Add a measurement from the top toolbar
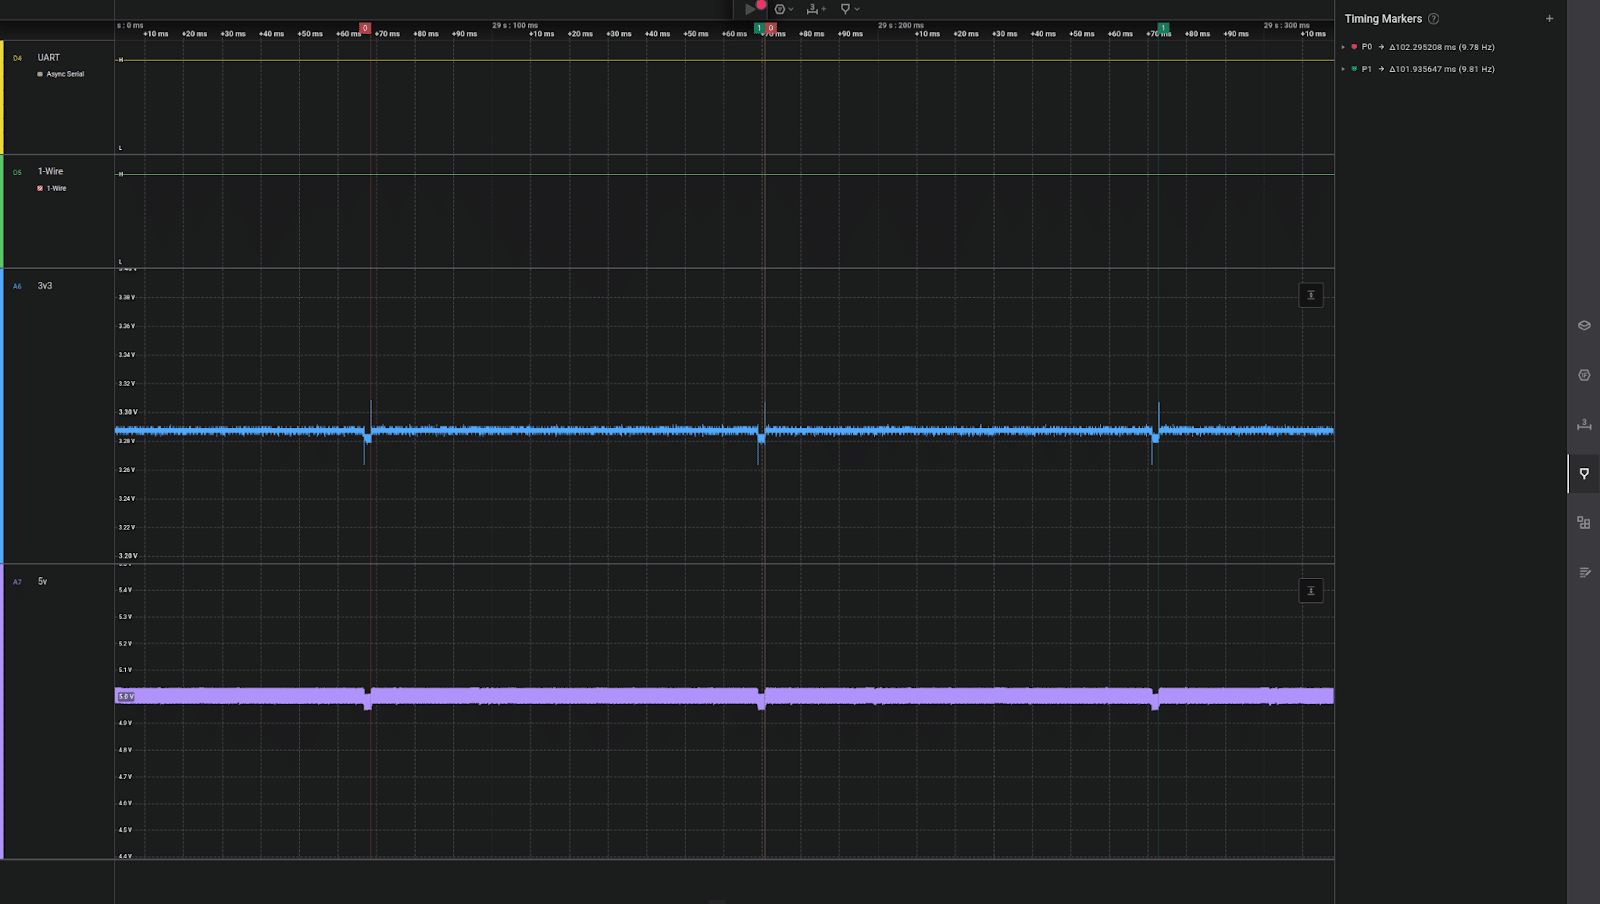The image size is (1600, 904). click(815, 9)
